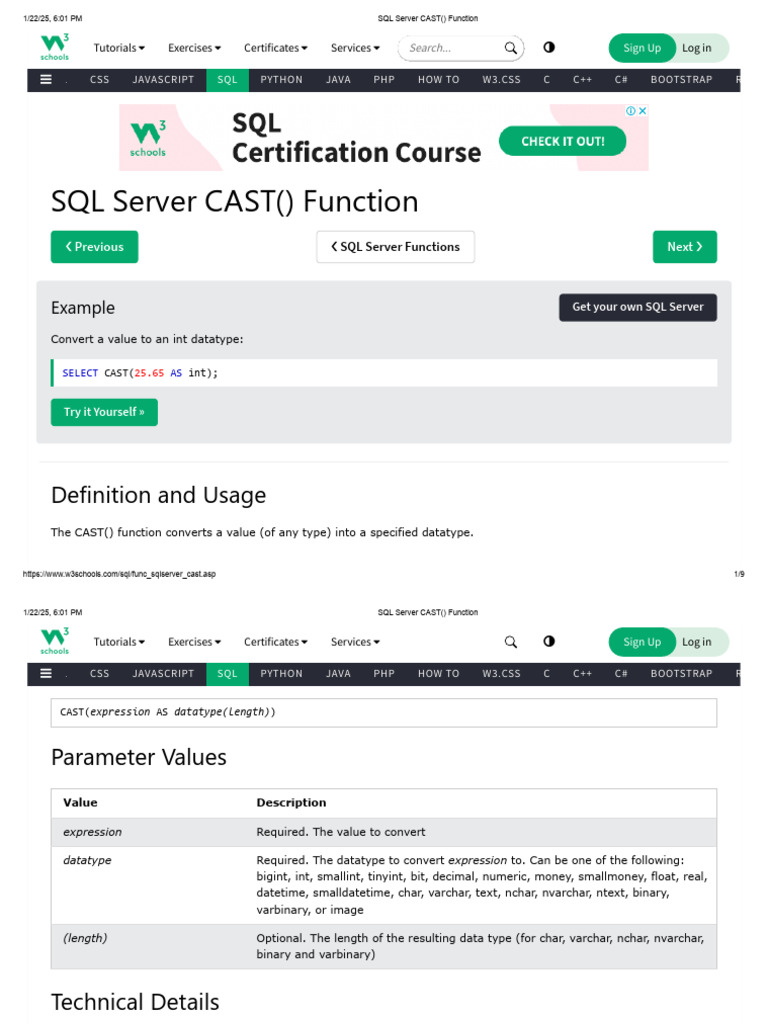
Task: Toggle dark mode in the first page header
Action: (x=549, y=48)
